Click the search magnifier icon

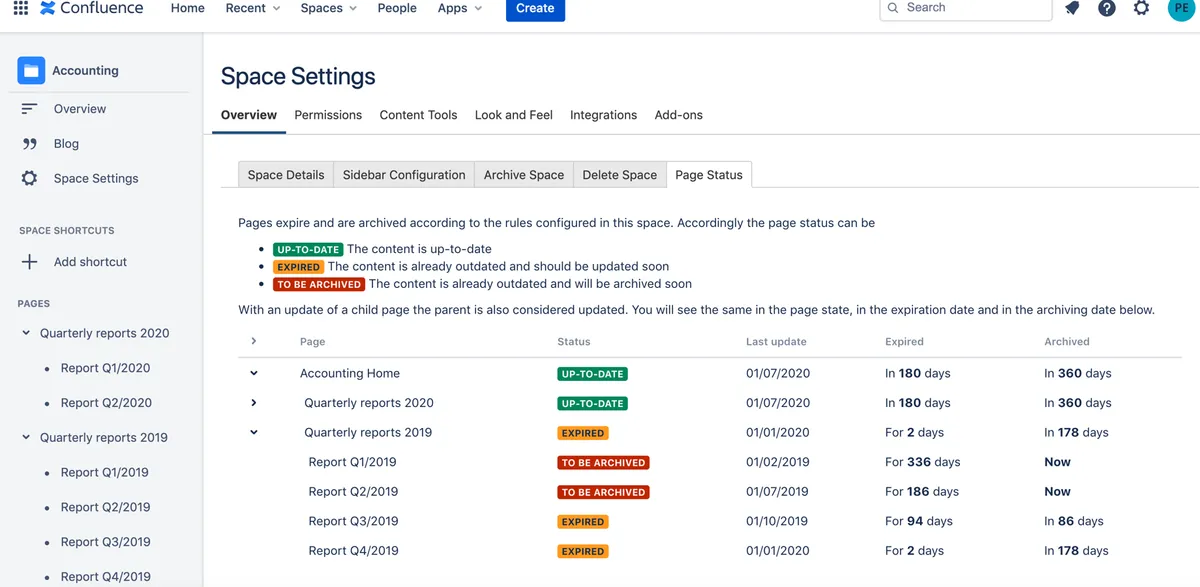(893, 8)
